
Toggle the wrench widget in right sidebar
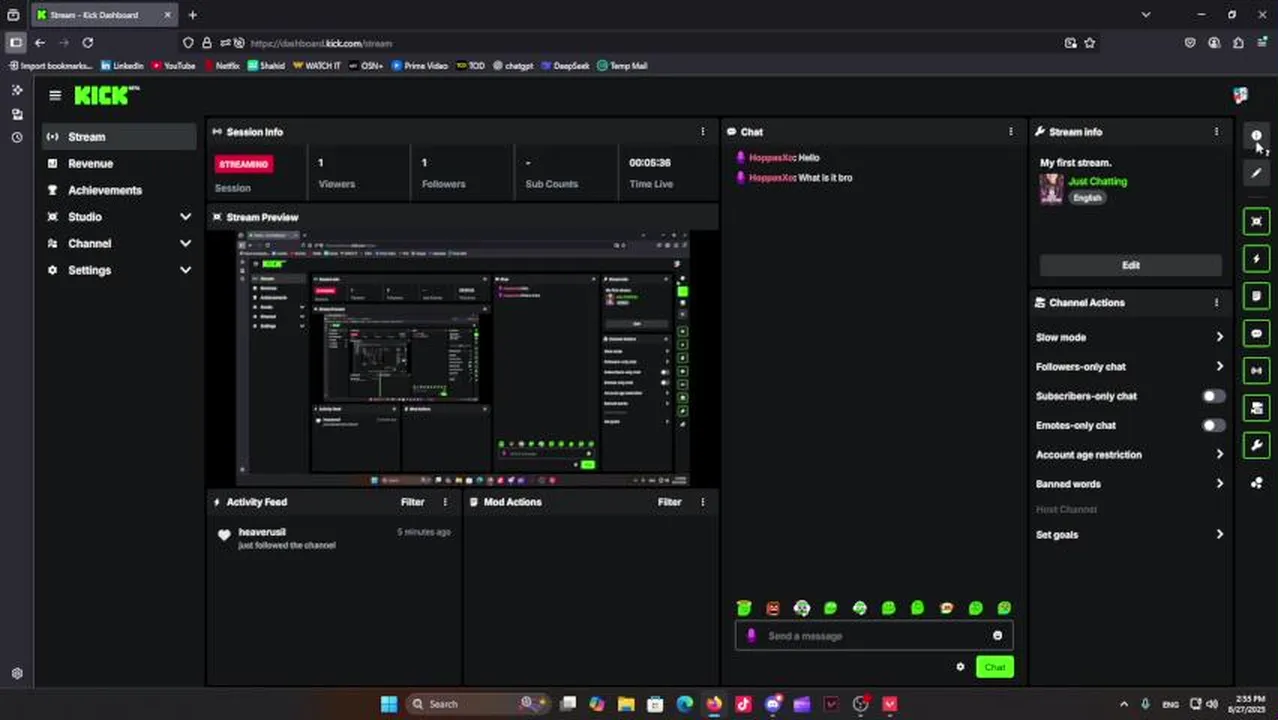click(1256, 445)
